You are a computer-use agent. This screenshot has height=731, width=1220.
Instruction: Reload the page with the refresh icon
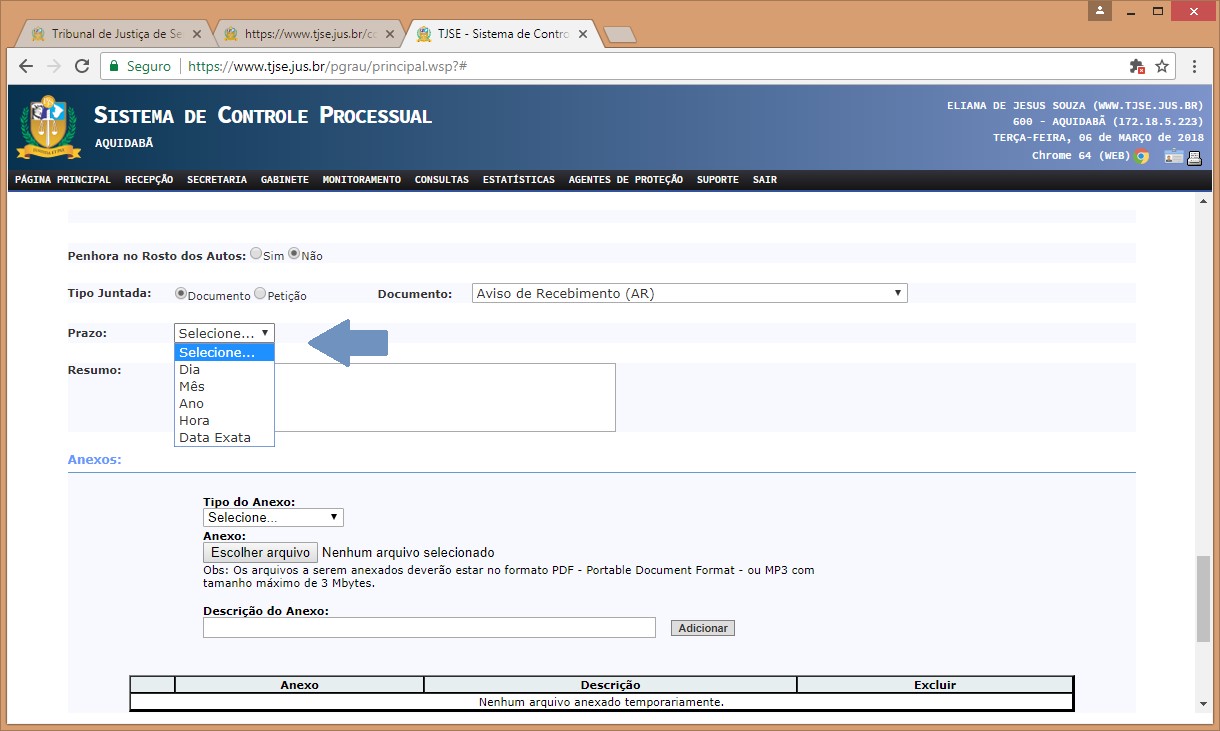81,67
